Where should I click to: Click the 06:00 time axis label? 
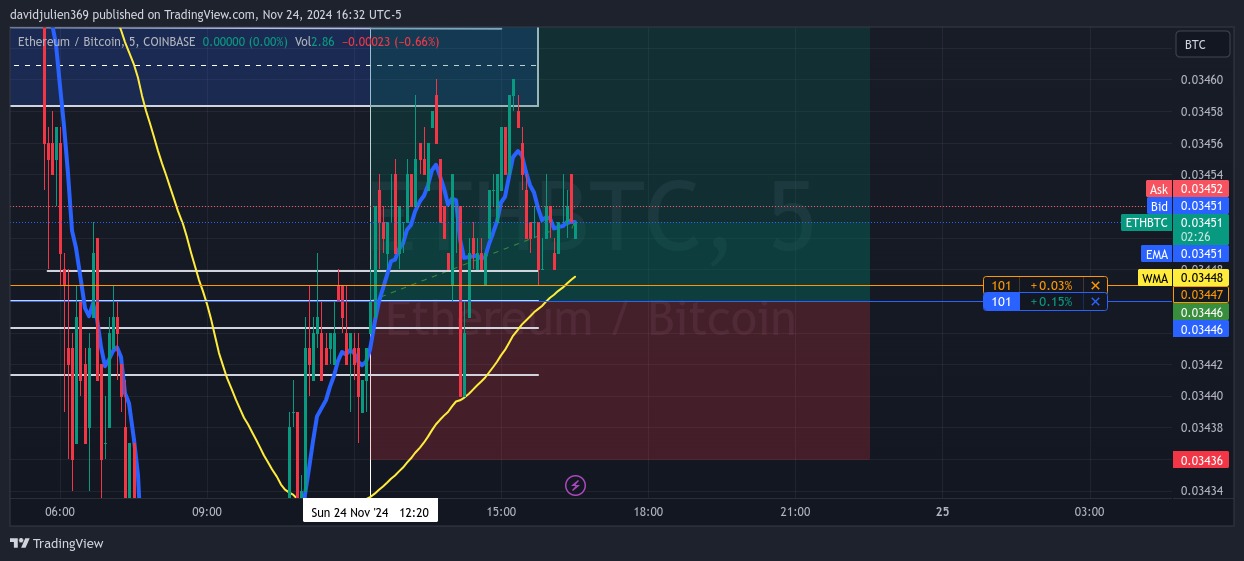tap(60, 512)
